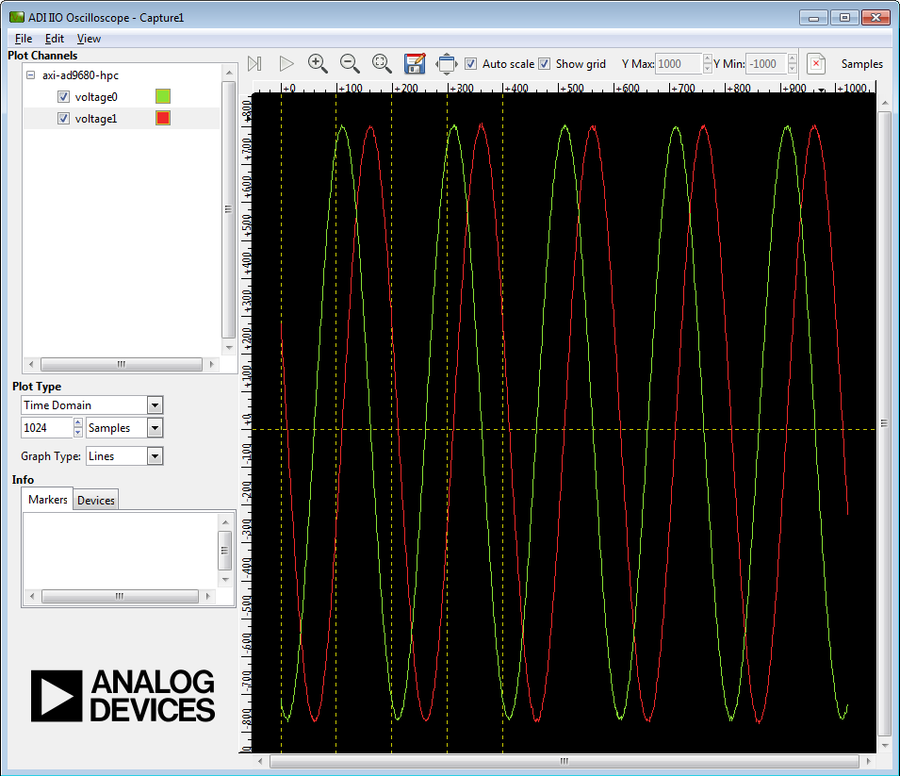Click the Markers panel scroll-down arrow
Screen dimensions: 900x776
[225, 580]
